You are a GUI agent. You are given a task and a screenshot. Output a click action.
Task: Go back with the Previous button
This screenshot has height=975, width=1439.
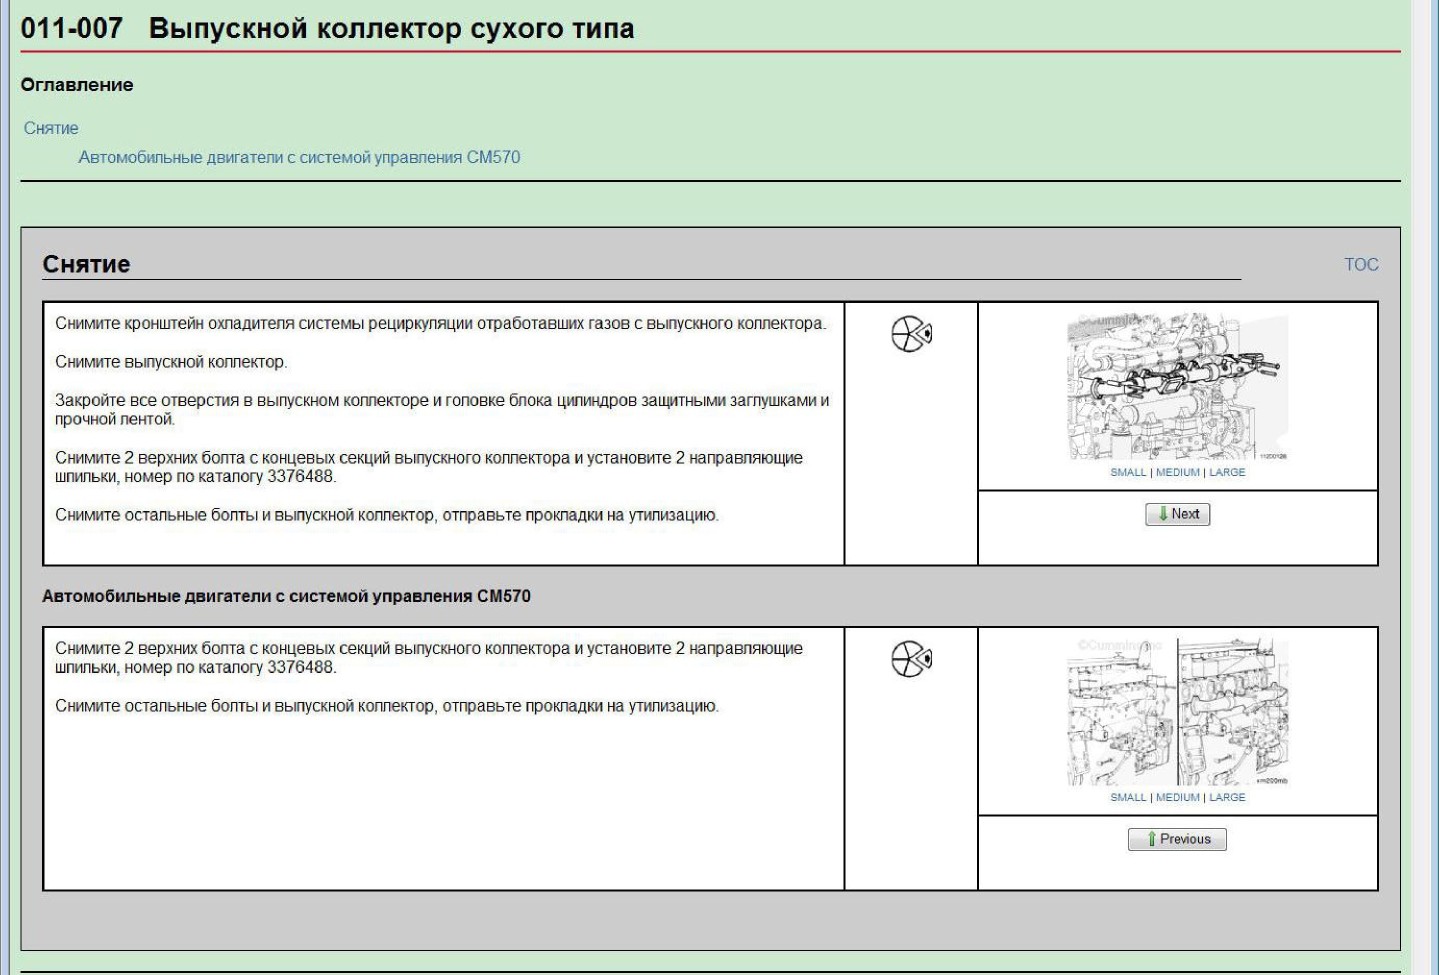click(1177, 839)
